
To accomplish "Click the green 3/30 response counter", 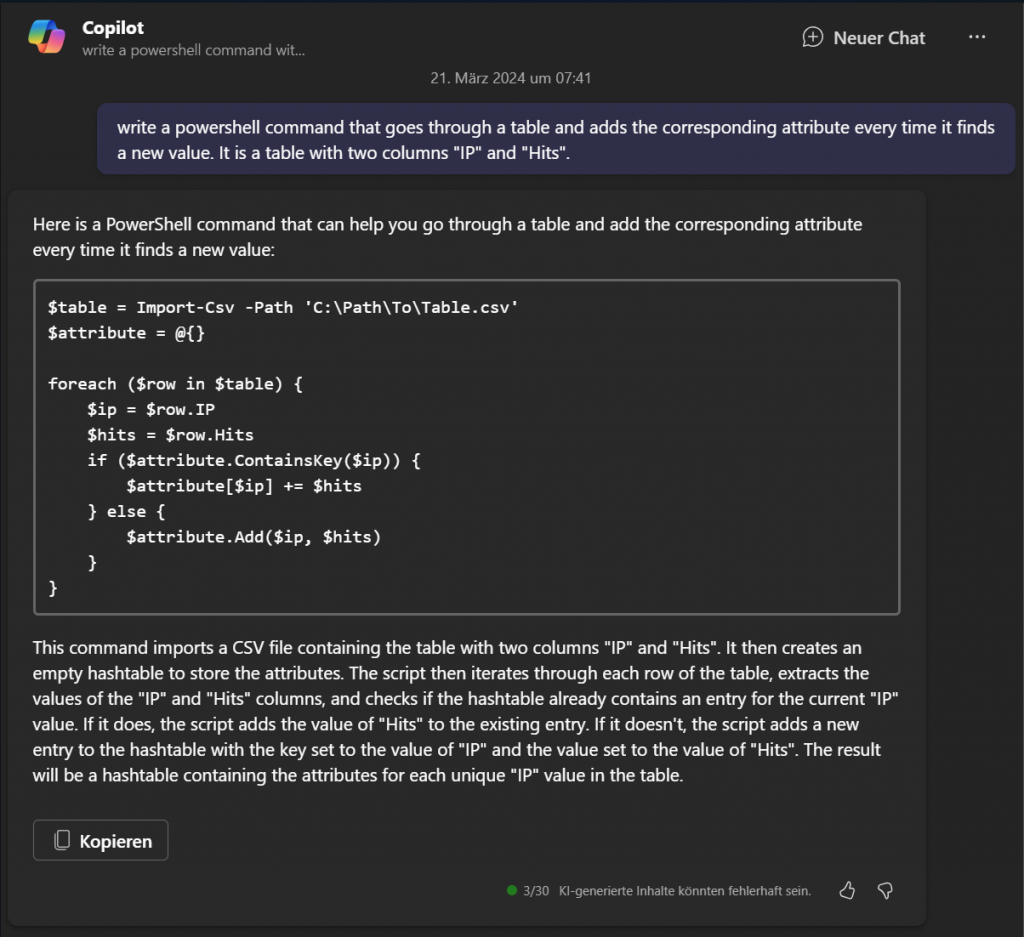I will pyautogui.click(x=528, y=890).
